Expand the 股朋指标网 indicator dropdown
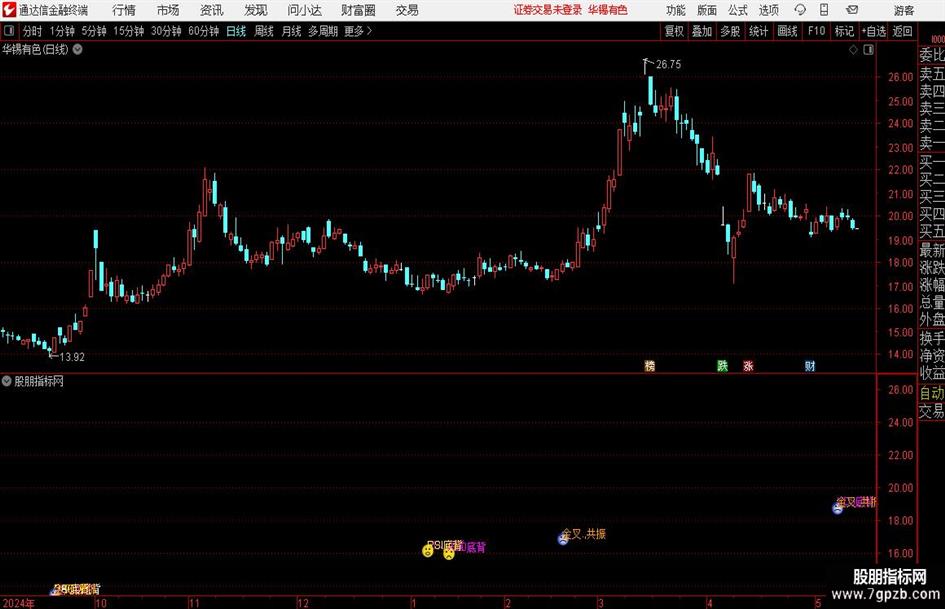This screenshot has width=945, height=609. click(x=7, y=381)
